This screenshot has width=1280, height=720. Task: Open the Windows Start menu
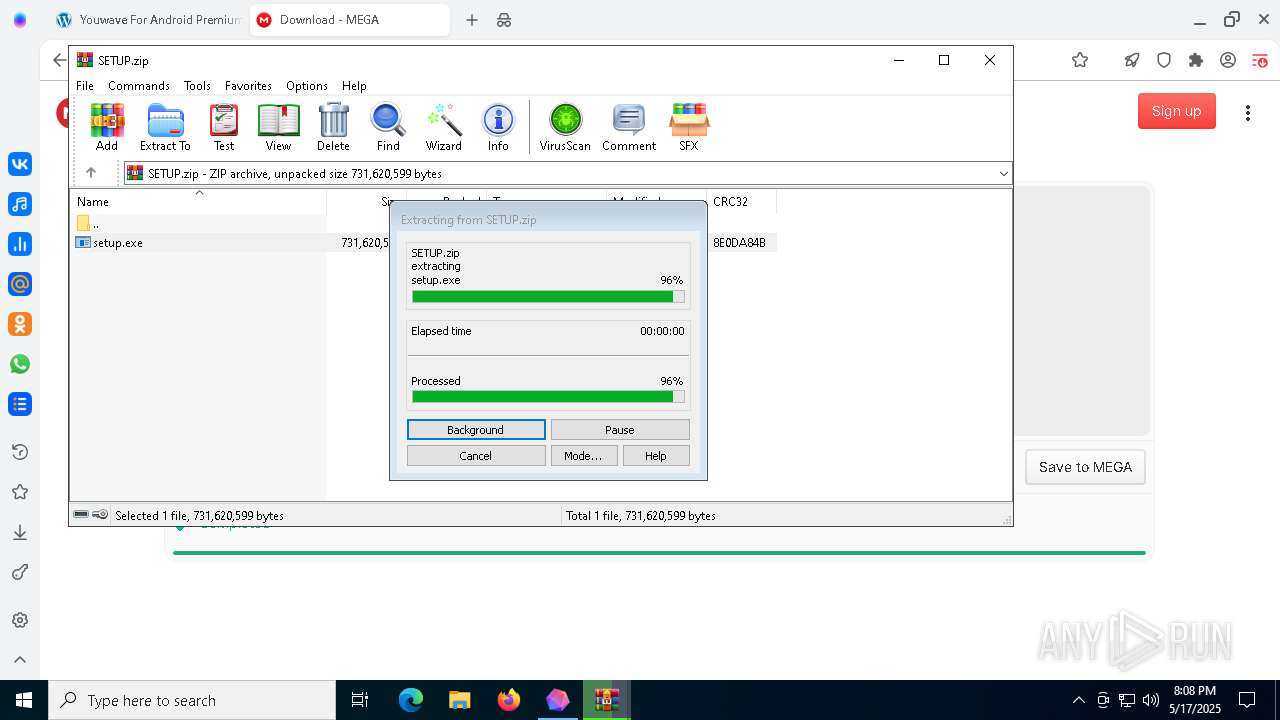24,700
